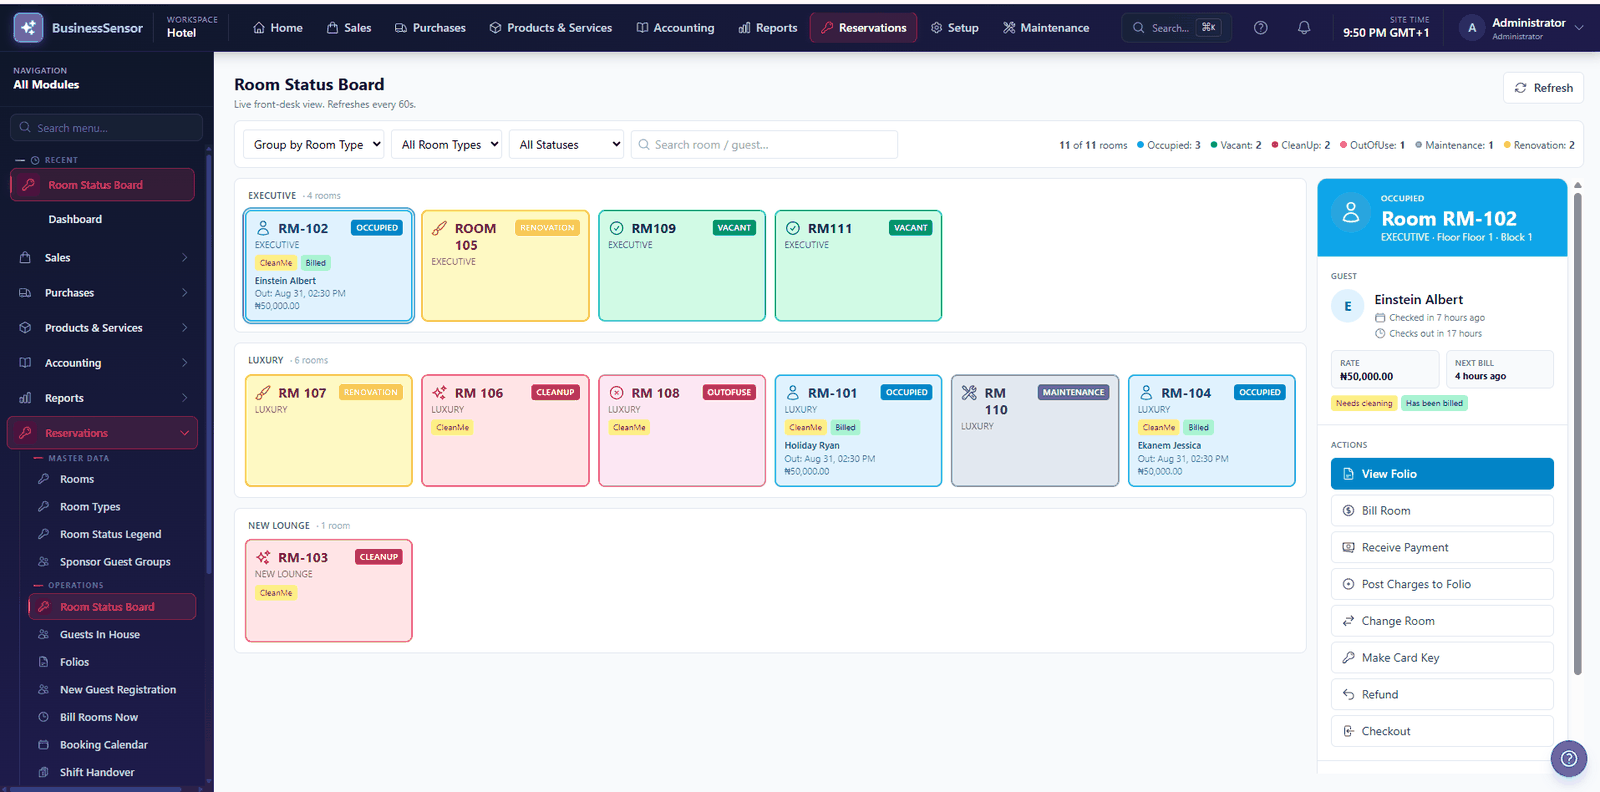Click the search magnifier icon in sidebar menu
Screen dimensions: 1600x792
(26, 128)
